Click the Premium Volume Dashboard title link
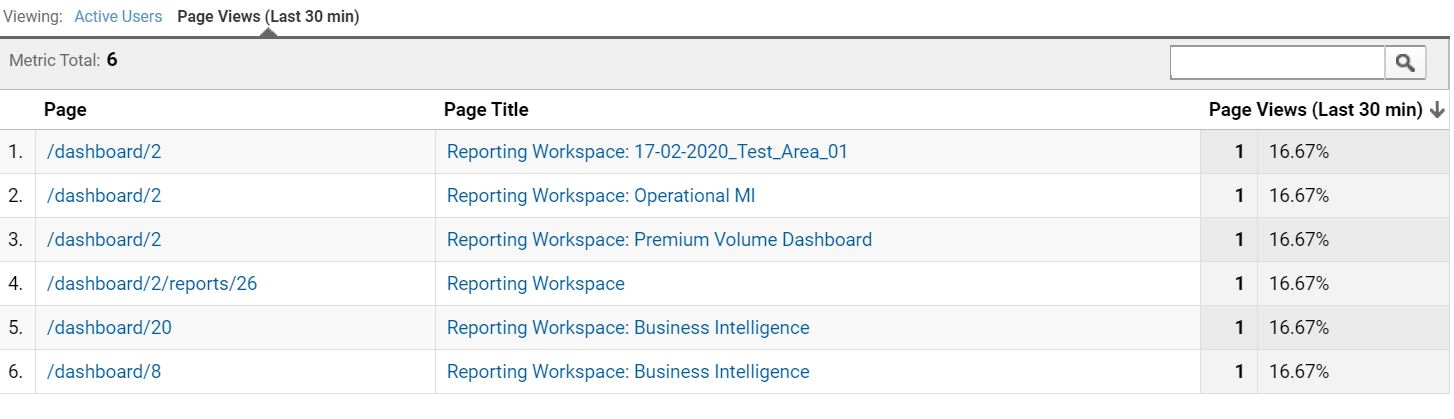 pos(659,240)
